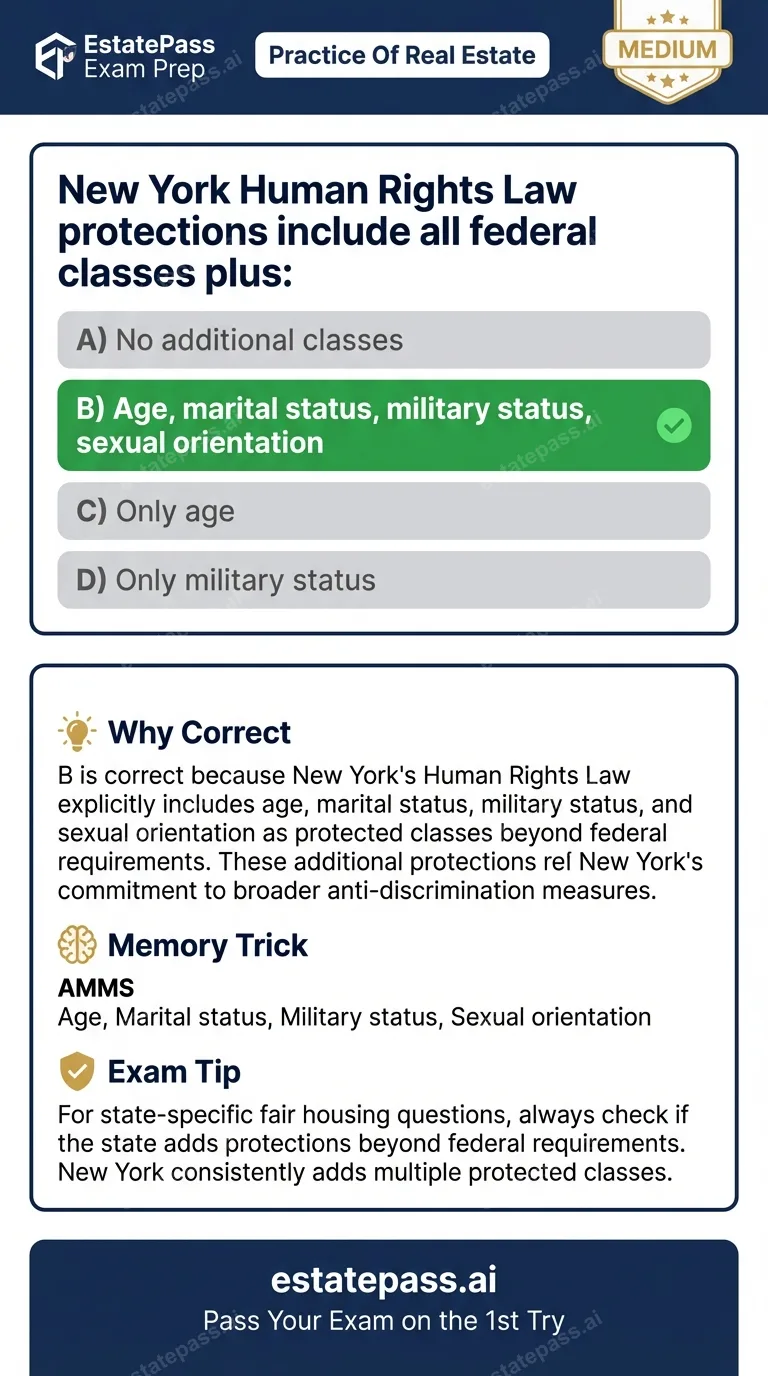The height and width of the screenshot is (1376, 768).
Task: Click the stars above the MEDIUM badge
Action: (x=666, y=16)
